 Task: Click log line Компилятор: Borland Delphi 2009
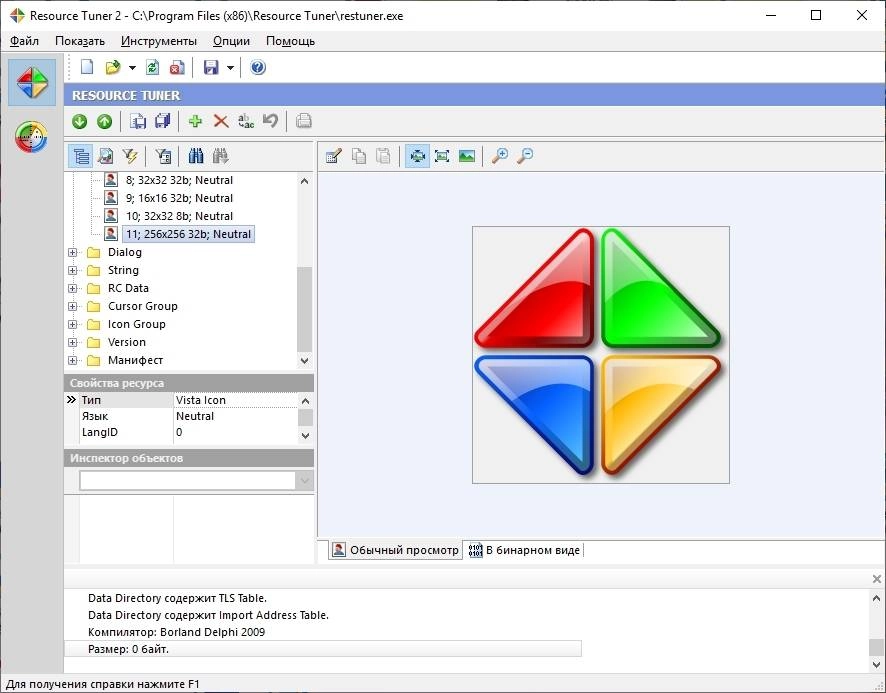pyautogui.click(x=176, y=632)
